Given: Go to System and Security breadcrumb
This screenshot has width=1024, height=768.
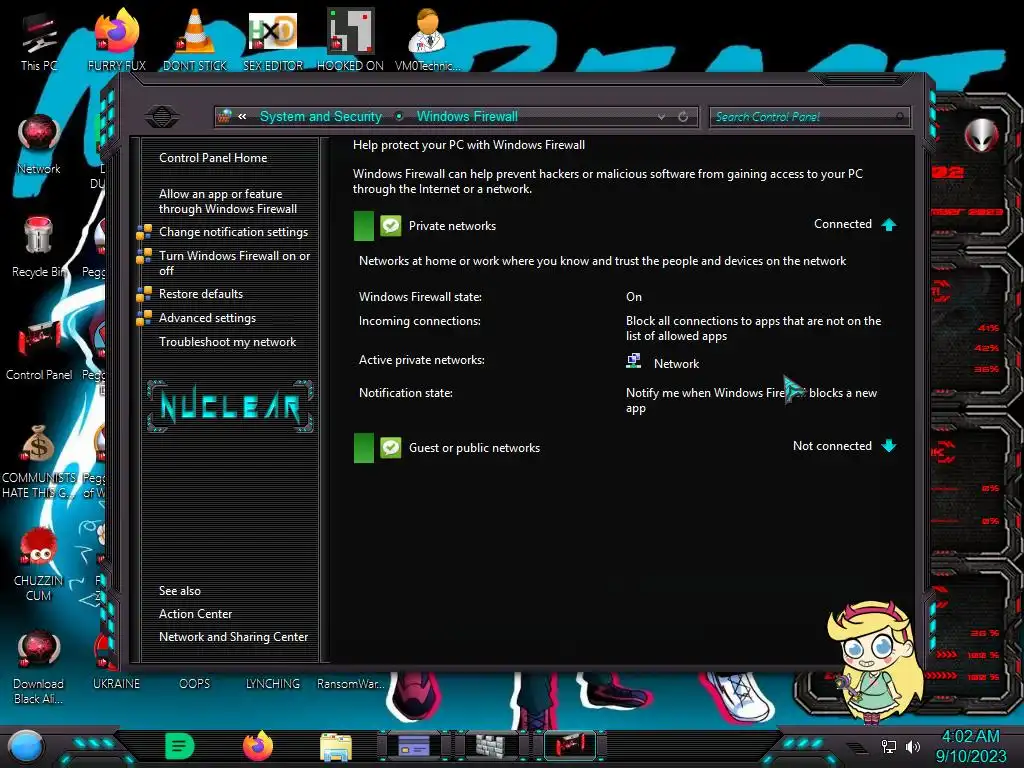Looking at the screenshot, I should (x=321, y=116).
